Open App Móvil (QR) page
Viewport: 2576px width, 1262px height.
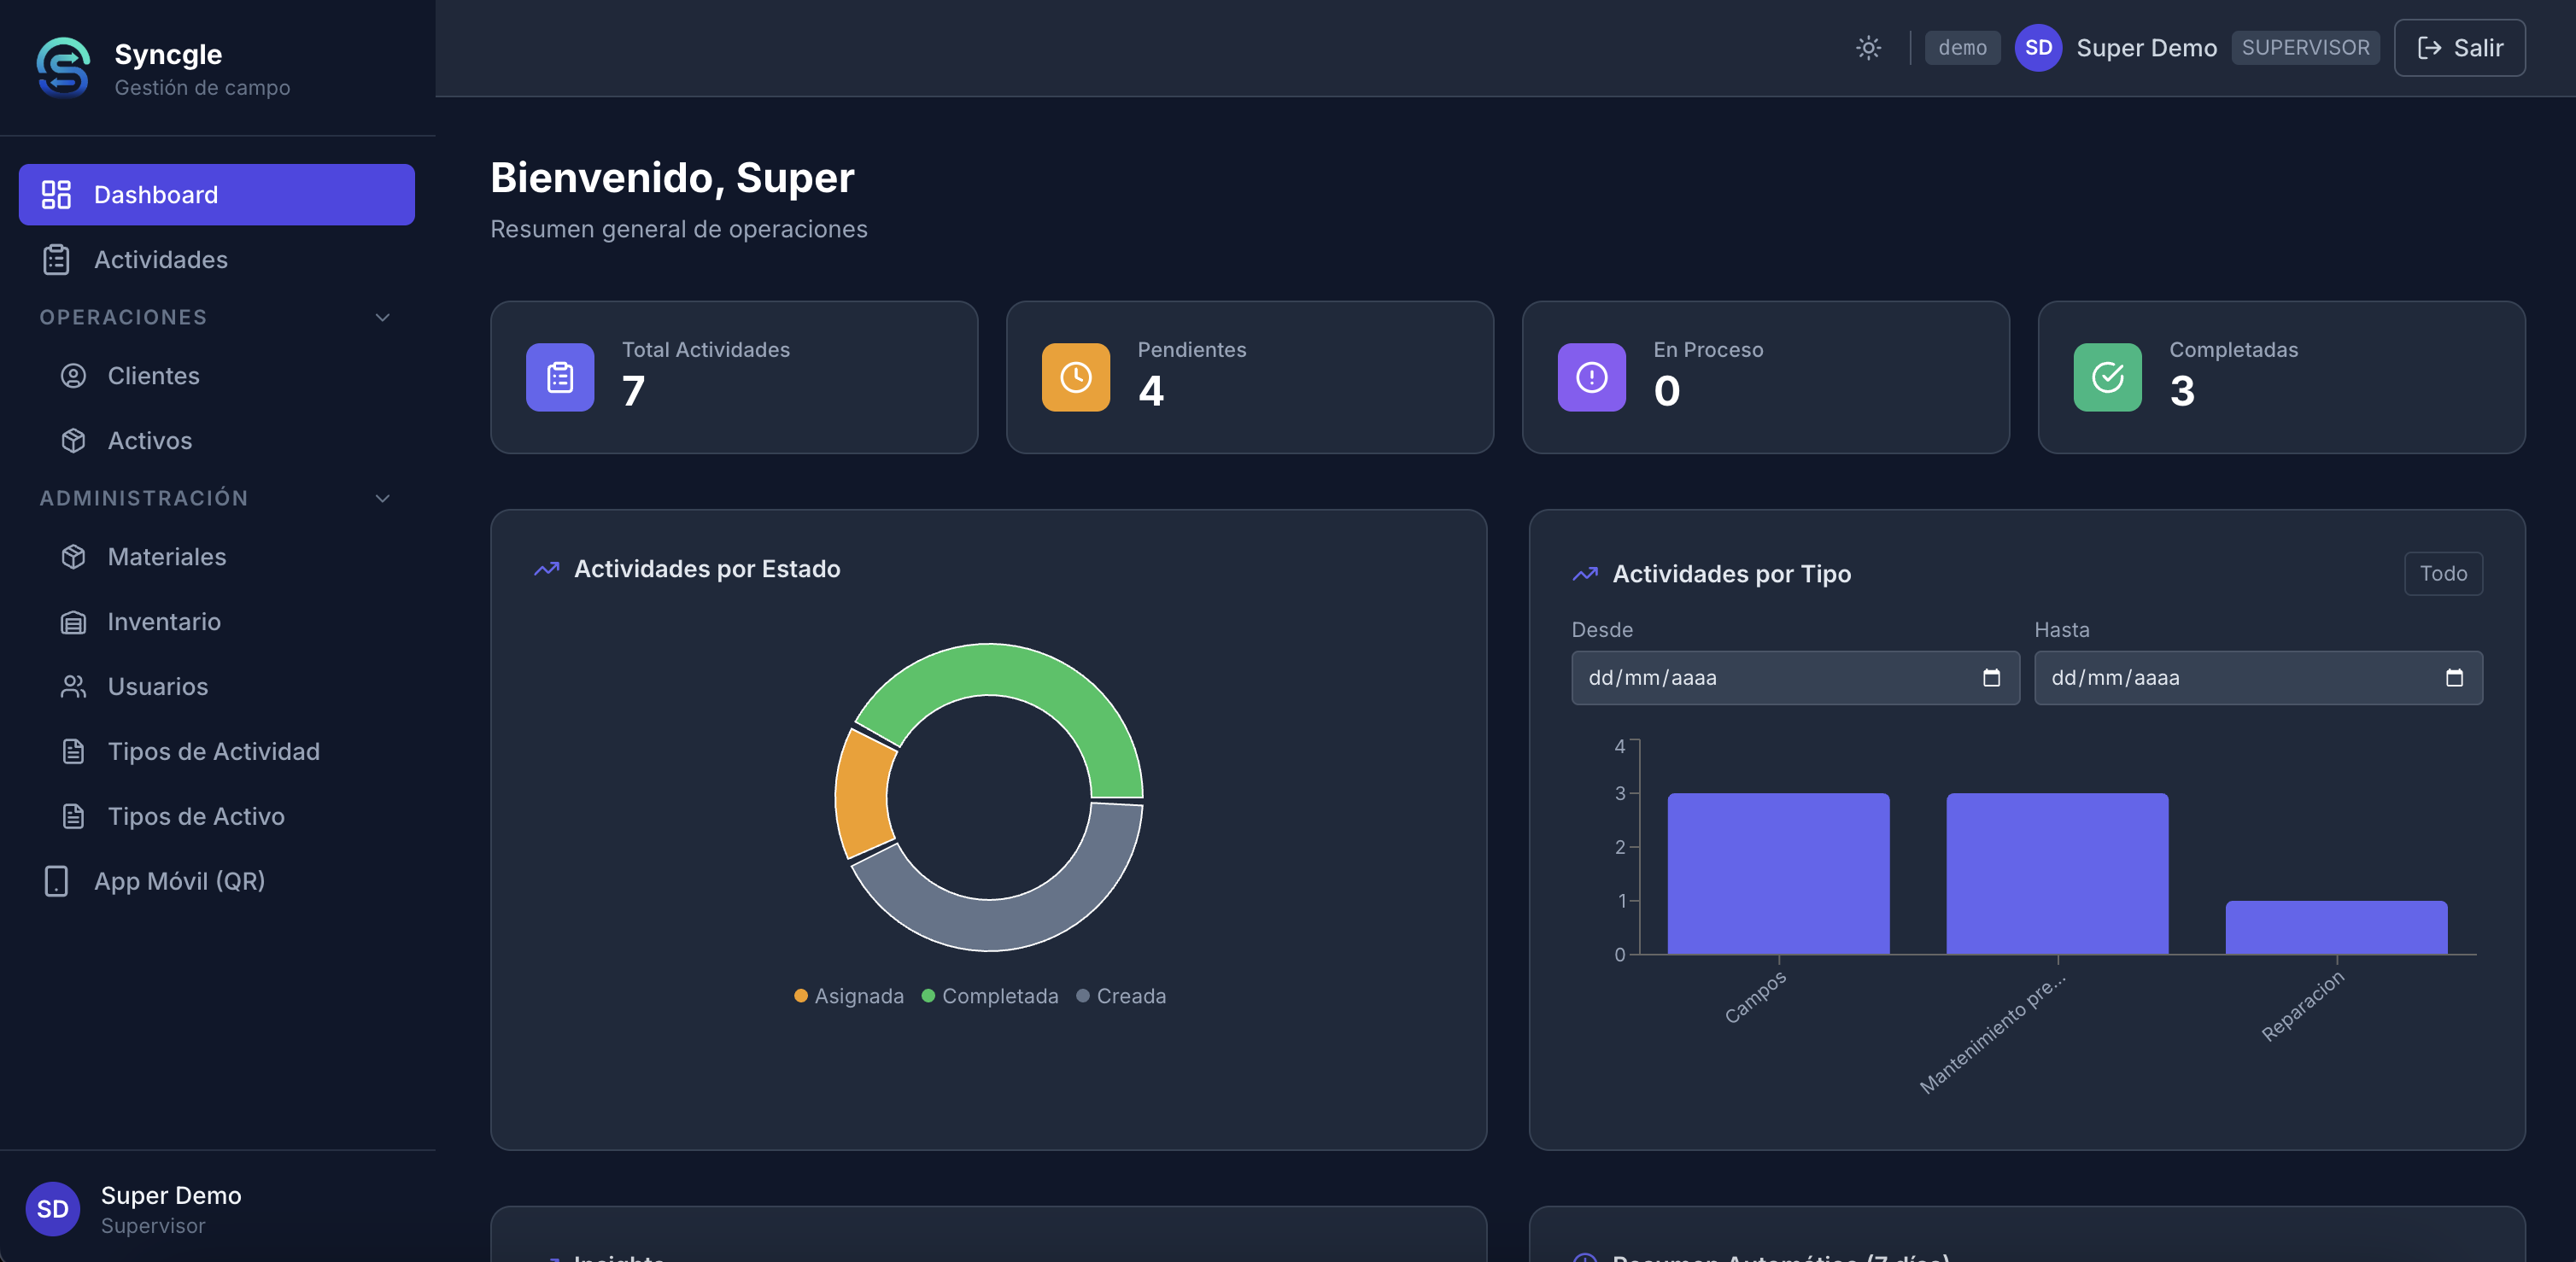(217, 882)
